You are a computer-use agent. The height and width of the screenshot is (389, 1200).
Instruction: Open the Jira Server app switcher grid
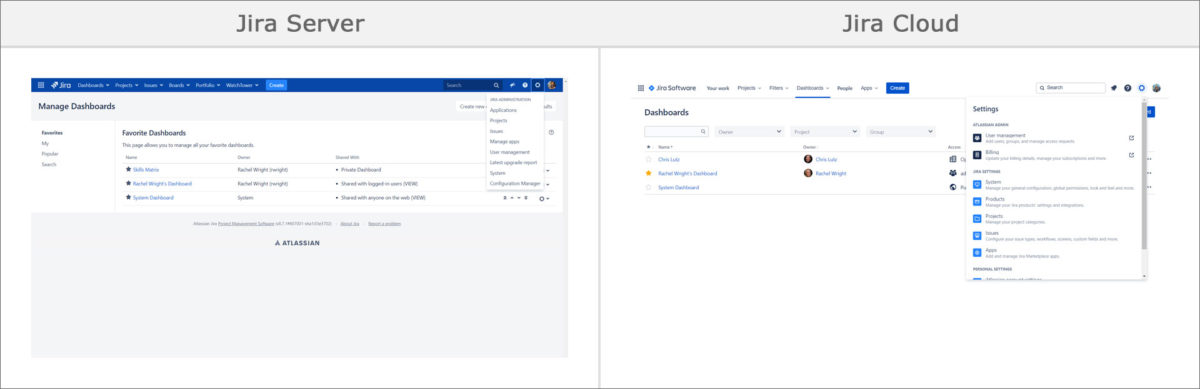pos(40,85)
